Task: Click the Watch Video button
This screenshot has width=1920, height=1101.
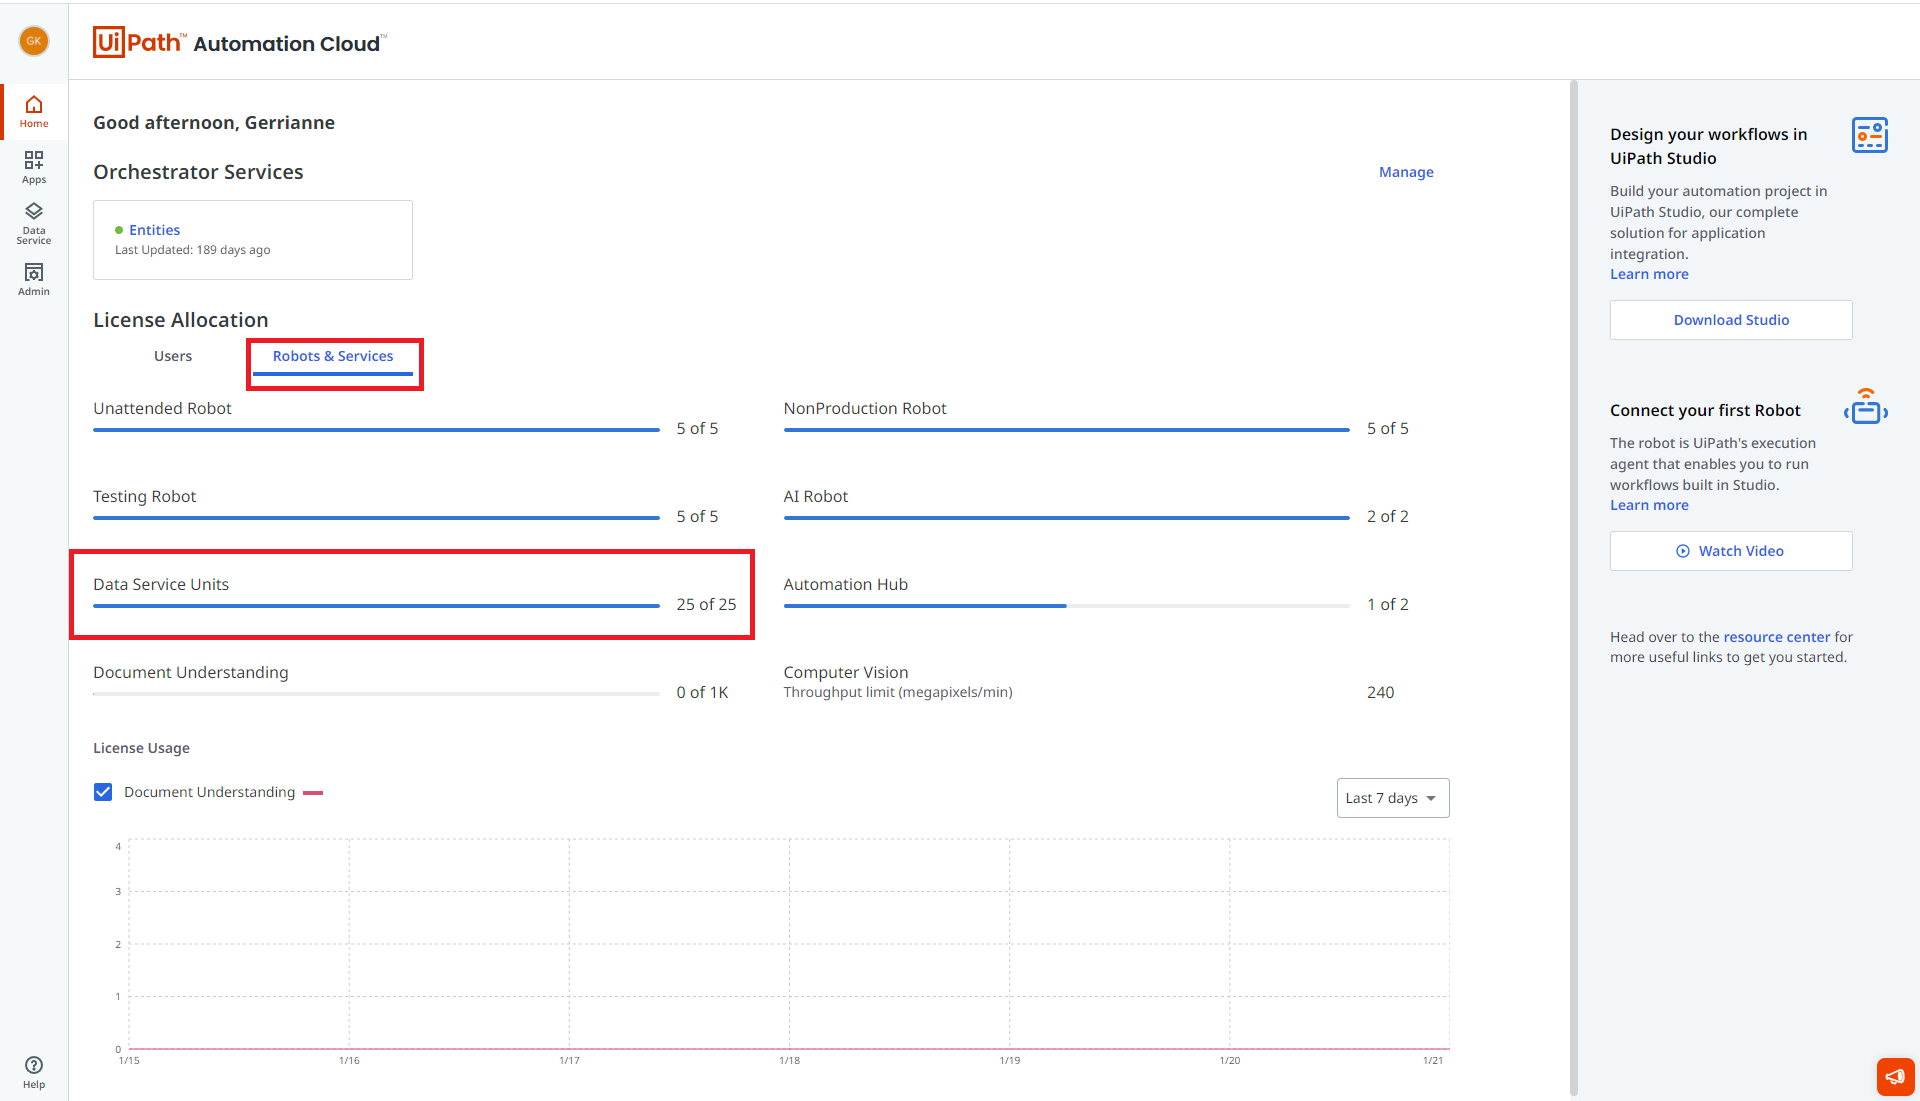Action: (1730, 551)
